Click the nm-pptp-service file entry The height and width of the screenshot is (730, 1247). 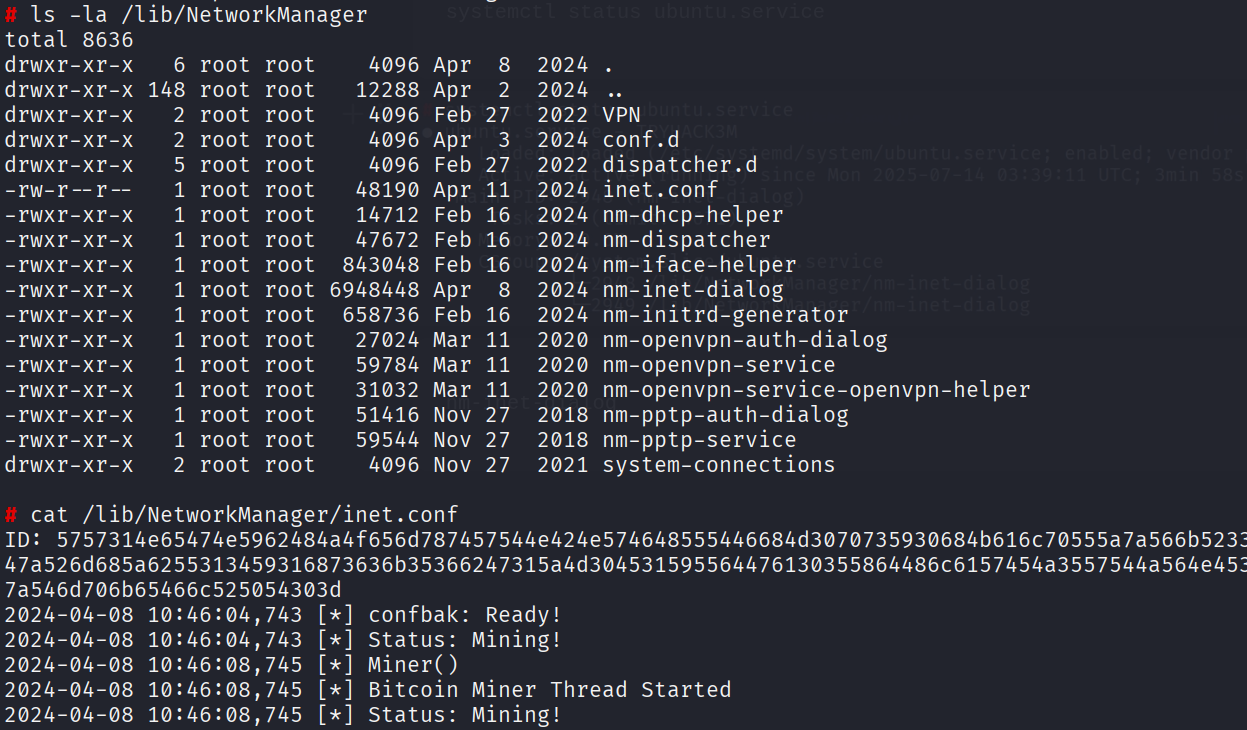point(699,440)
